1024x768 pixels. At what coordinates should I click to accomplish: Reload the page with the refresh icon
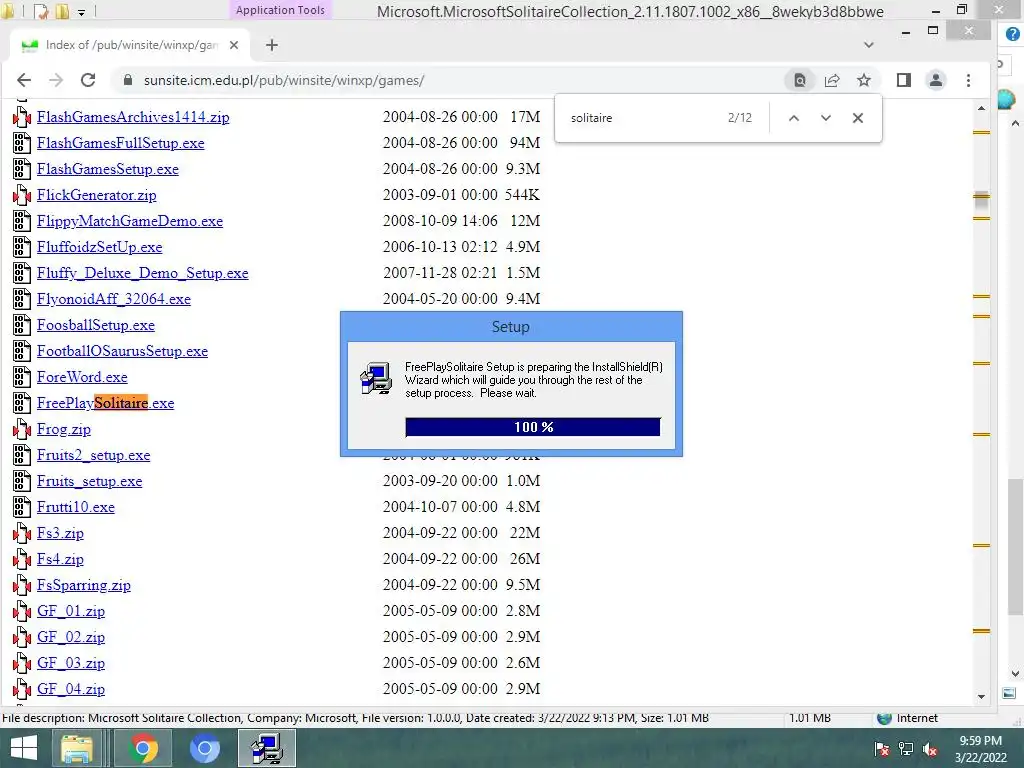pos(88,80)
